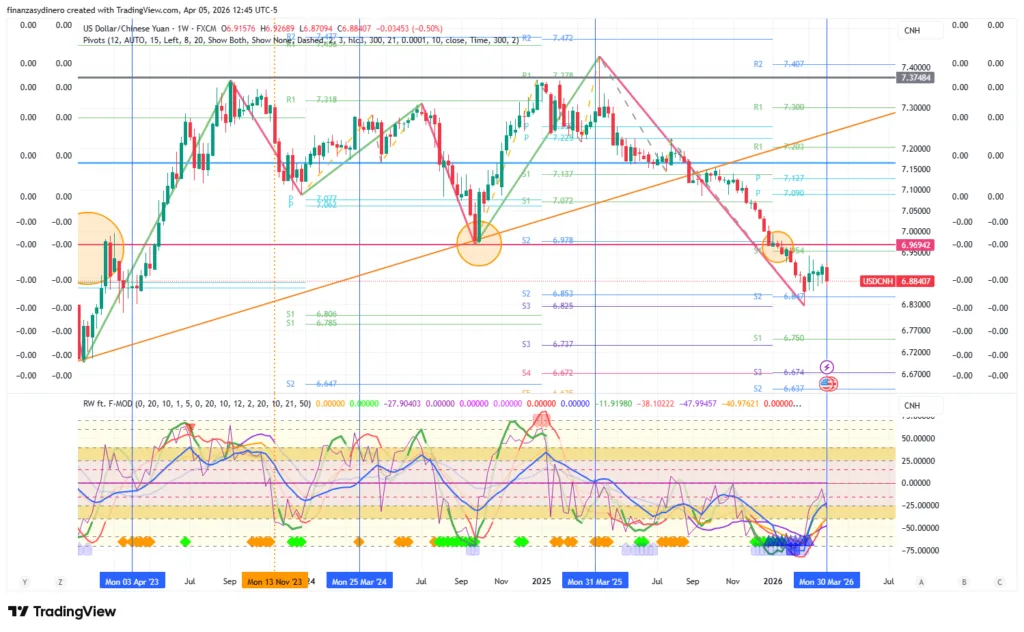
Task: Select the small orange circle near early 2026
Action: coord(777,245)
